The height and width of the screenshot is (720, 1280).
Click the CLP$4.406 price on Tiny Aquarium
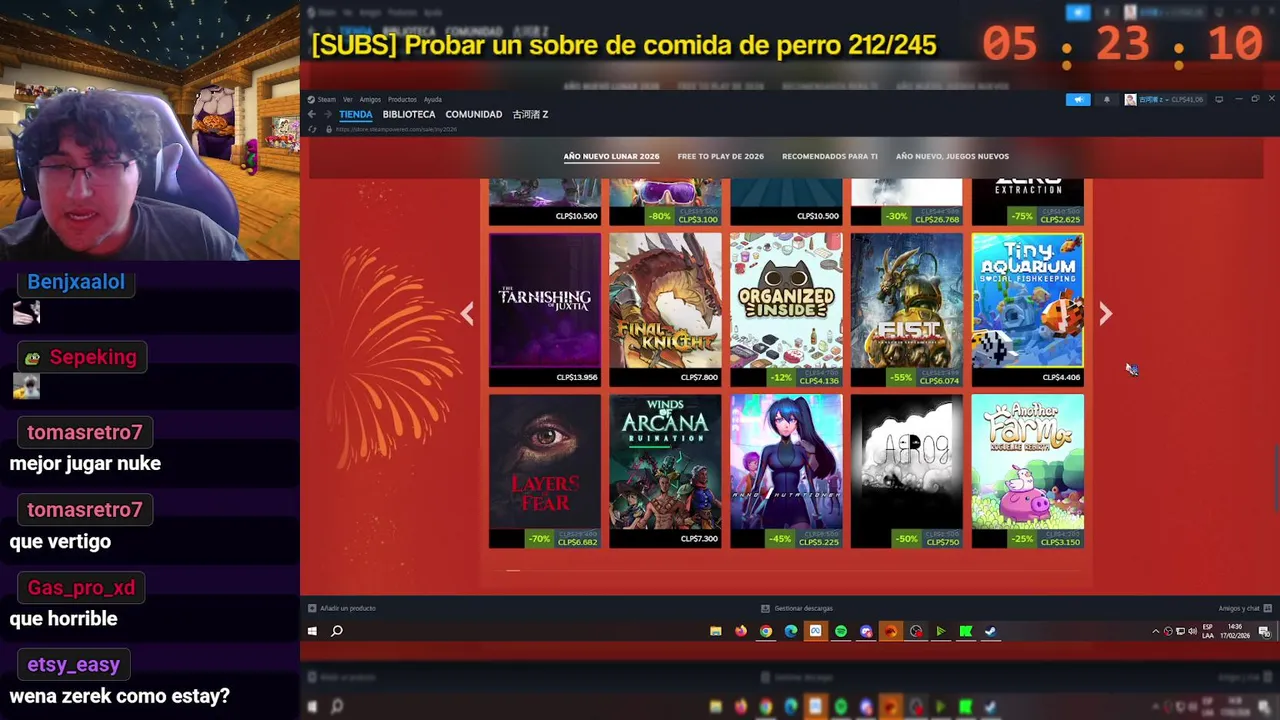[1061, 377]
